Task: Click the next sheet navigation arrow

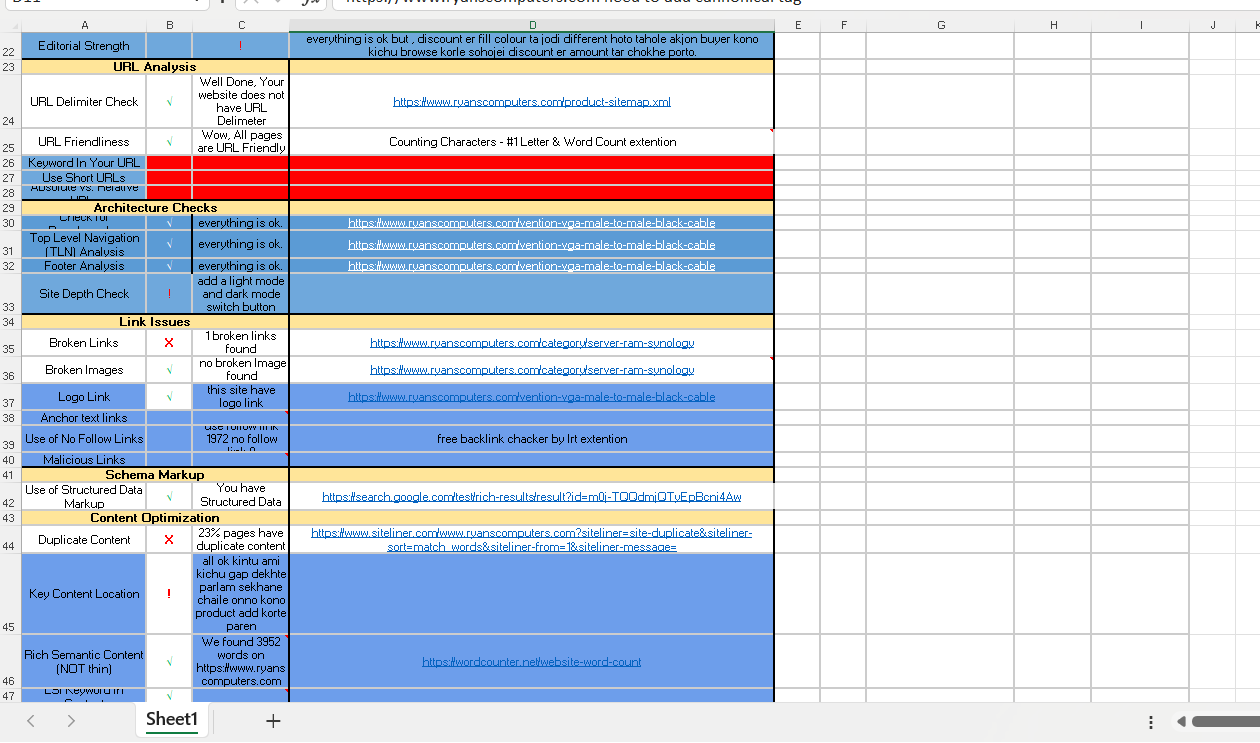Action: coord(71,720)
